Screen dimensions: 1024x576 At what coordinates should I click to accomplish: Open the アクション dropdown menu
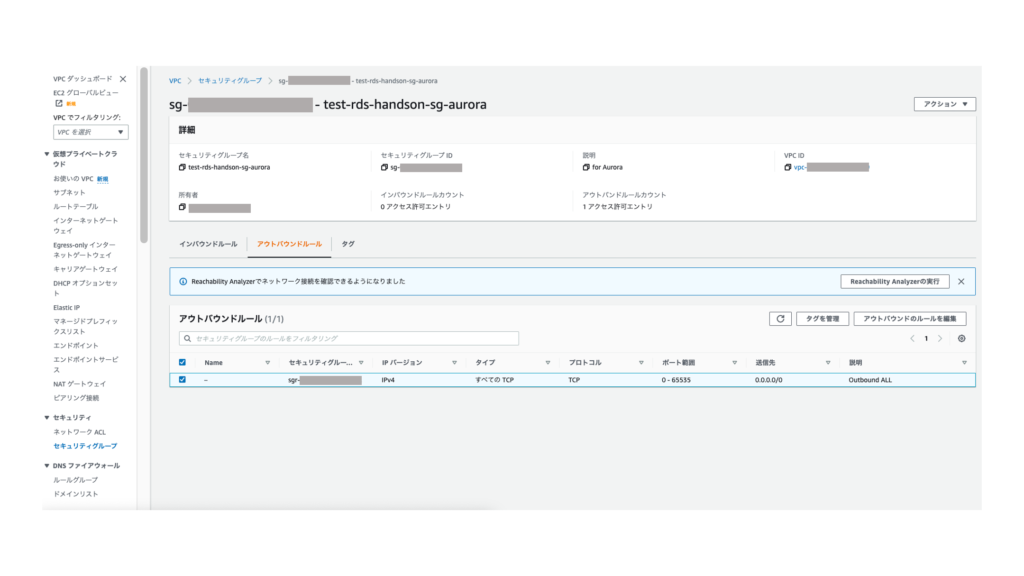944,104
